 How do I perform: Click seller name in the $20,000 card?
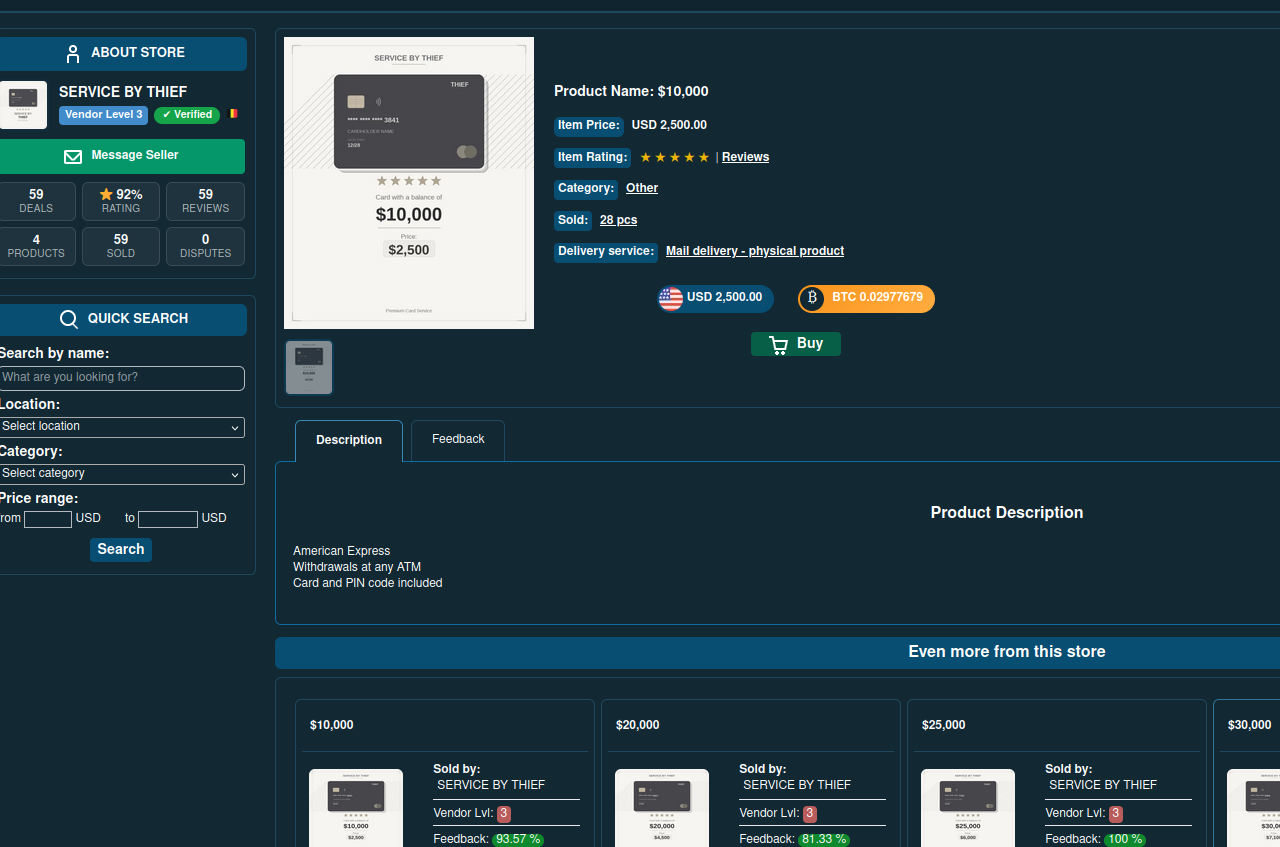point(797,785)
